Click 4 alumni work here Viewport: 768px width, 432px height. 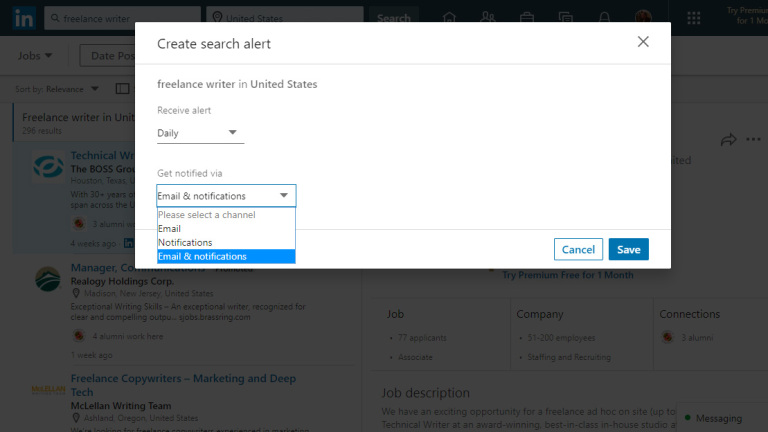point(127,336)
